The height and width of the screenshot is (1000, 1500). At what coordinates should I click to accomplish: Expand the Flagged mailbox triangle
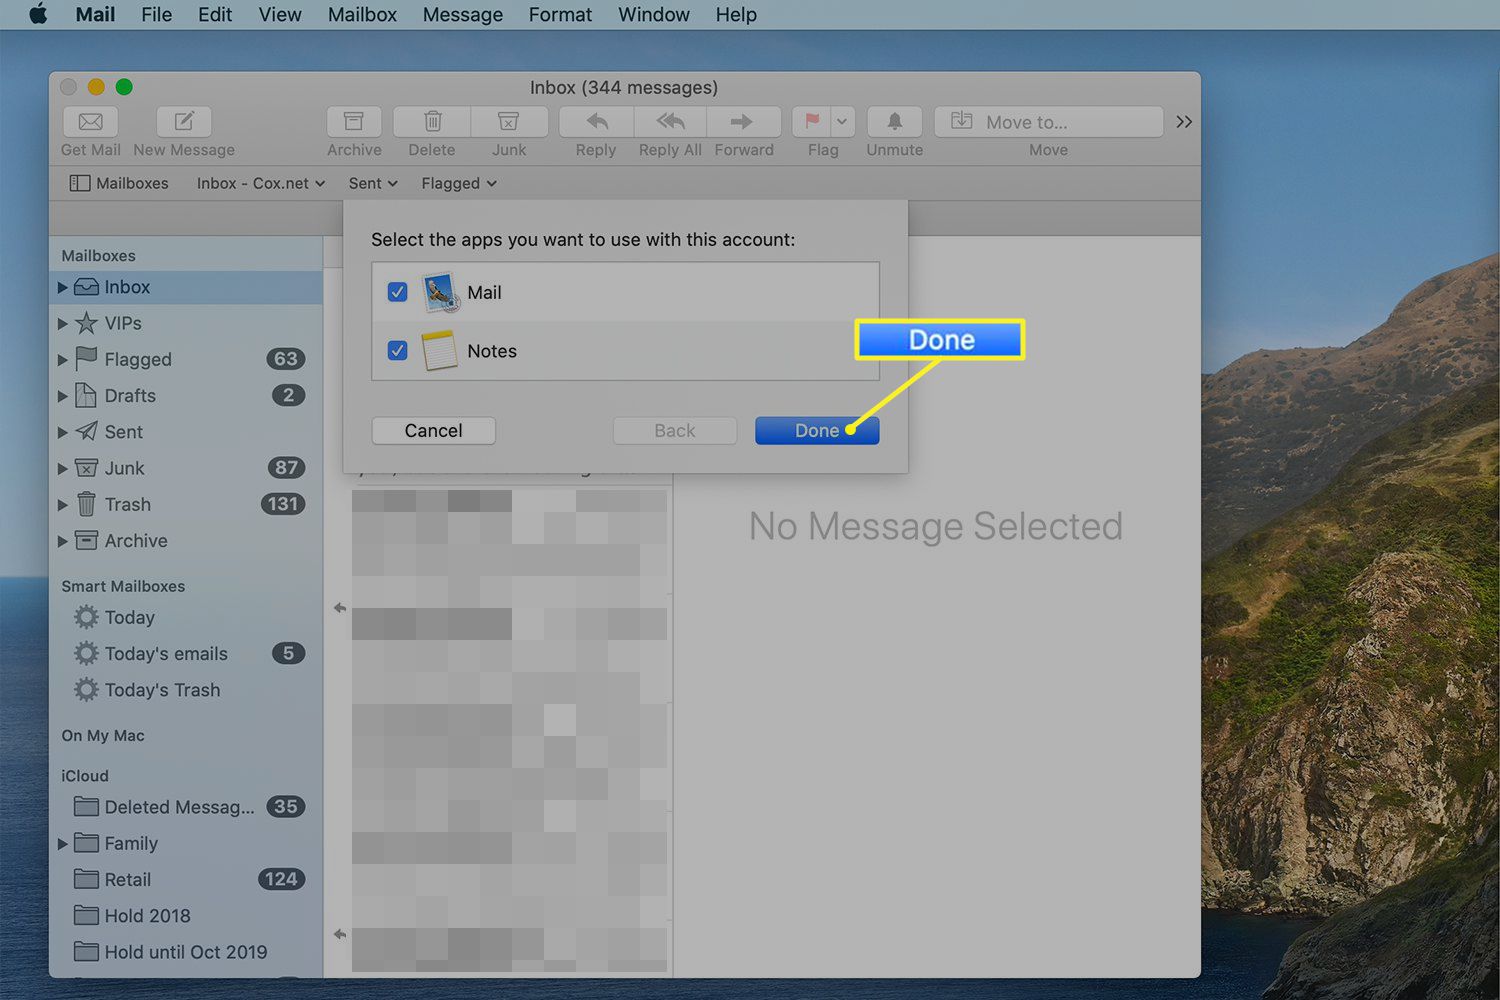(x=62, y=359)
